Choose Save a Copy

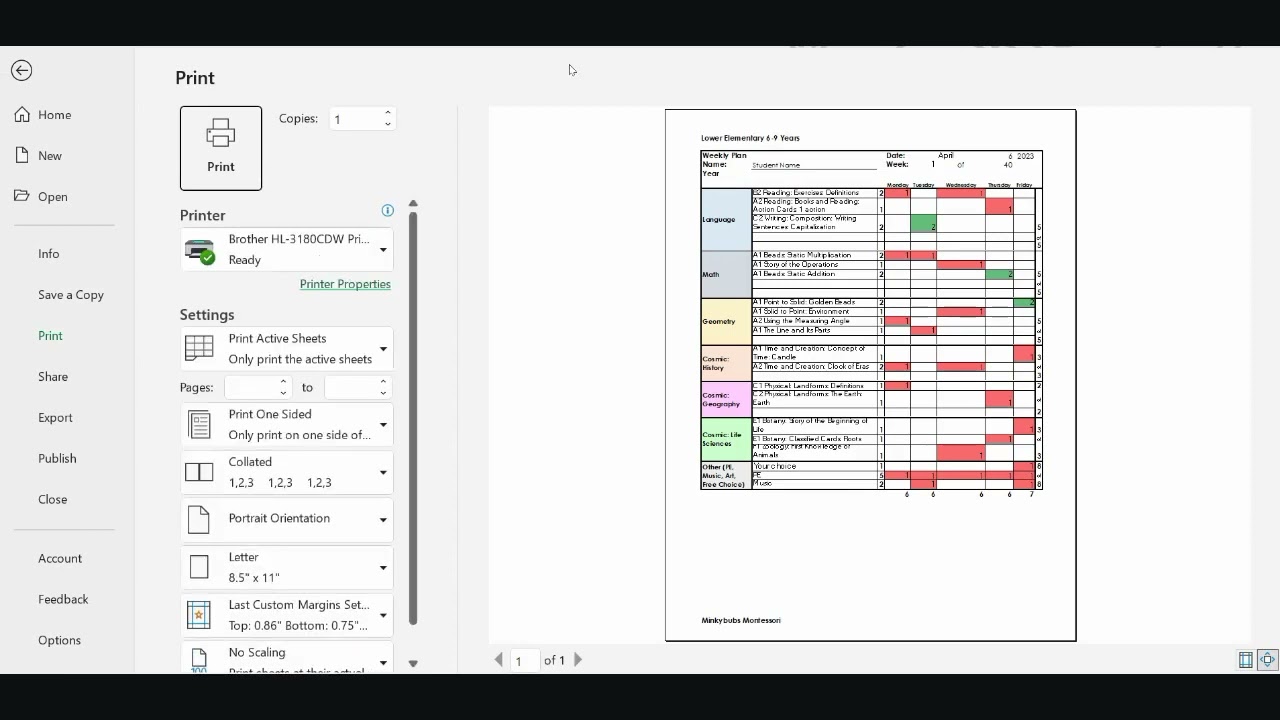click(x=71, y=294)
